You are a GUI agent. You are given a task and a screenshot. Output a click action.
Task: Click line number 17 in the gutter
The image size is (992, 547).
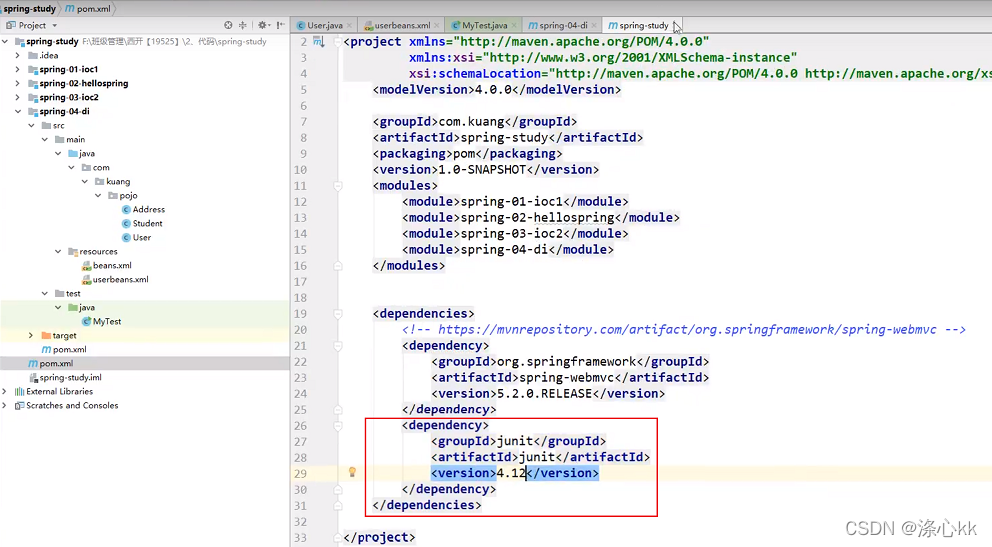301,282
